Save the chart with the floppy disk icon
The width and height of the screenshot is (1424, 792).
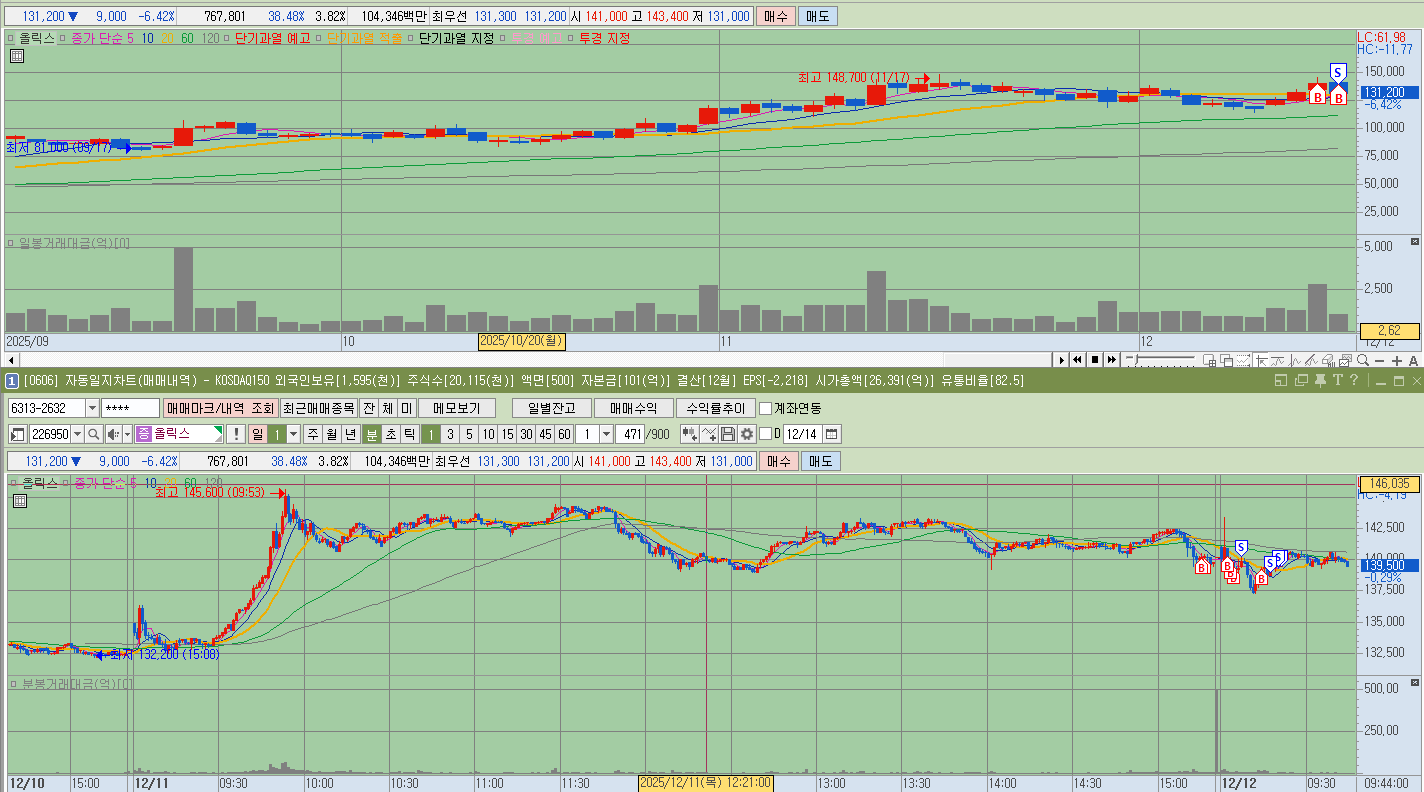[x=728, y=434]
